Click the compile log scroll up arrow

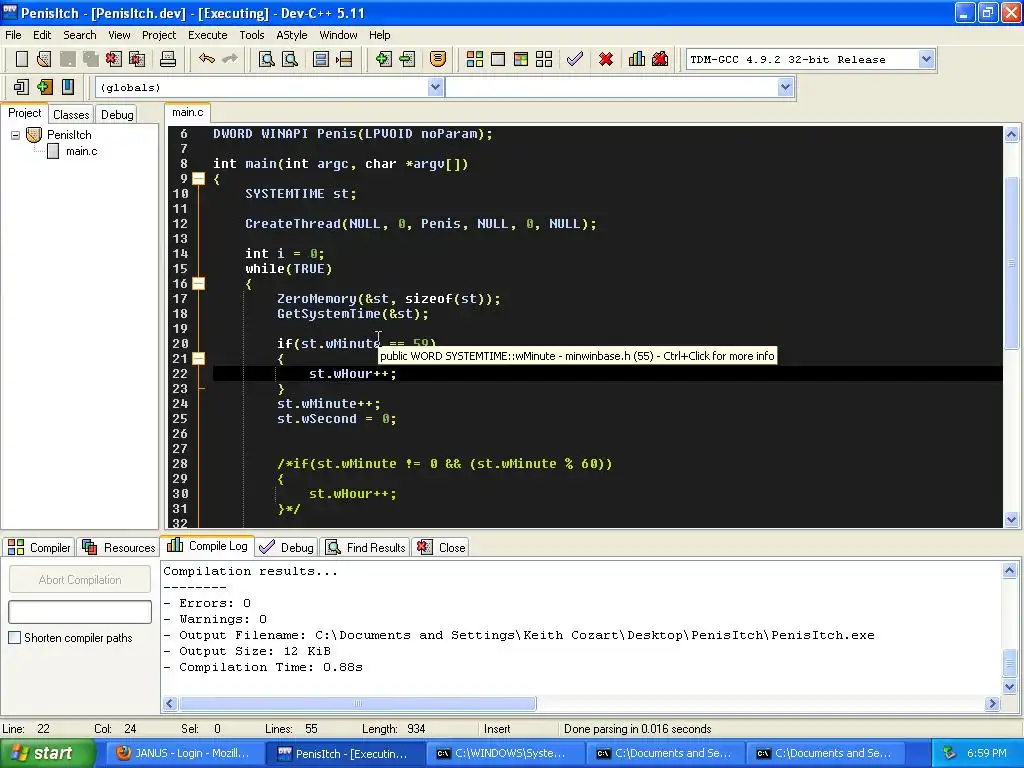(1010, 571)
